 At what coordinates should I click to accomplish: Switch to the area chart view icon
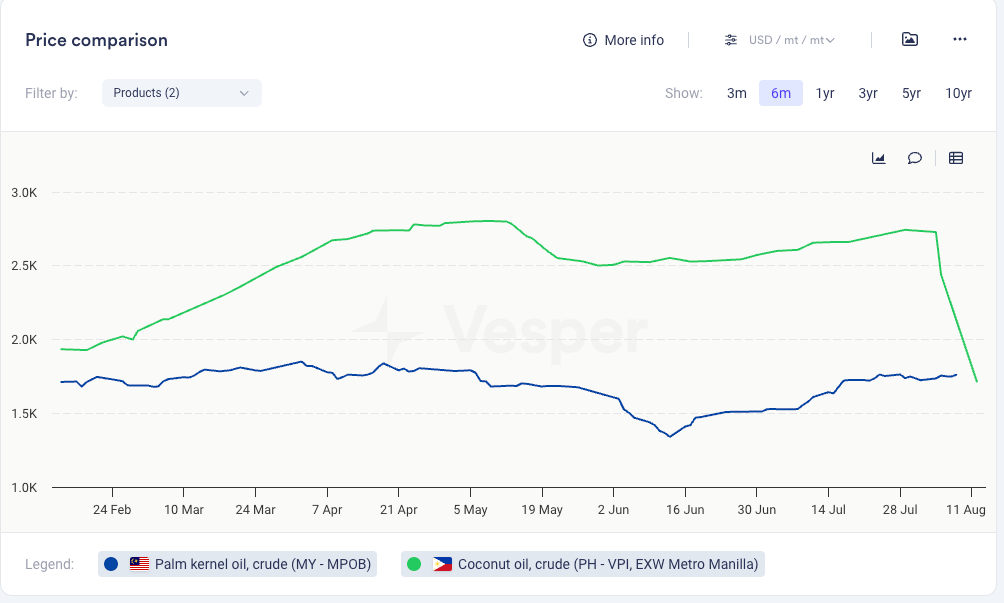879,158
